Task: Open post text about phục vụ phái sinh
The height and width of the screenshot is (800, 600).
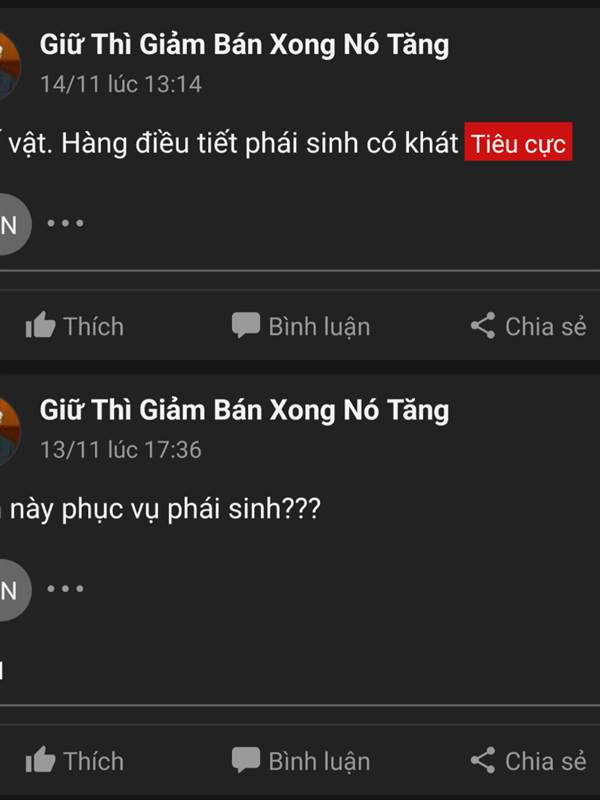Action: pyautogui.click(x=160, y=510)
